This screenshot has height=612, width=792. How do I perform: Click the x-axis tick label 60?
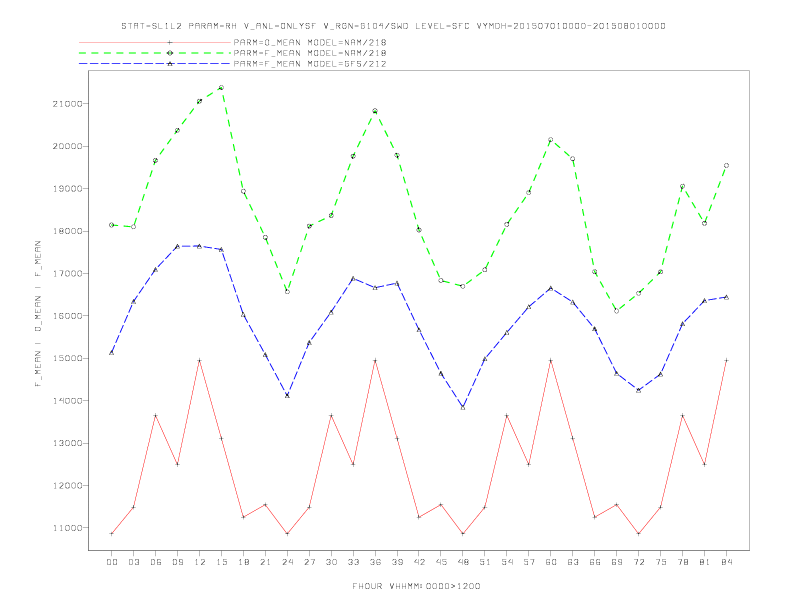551,562
